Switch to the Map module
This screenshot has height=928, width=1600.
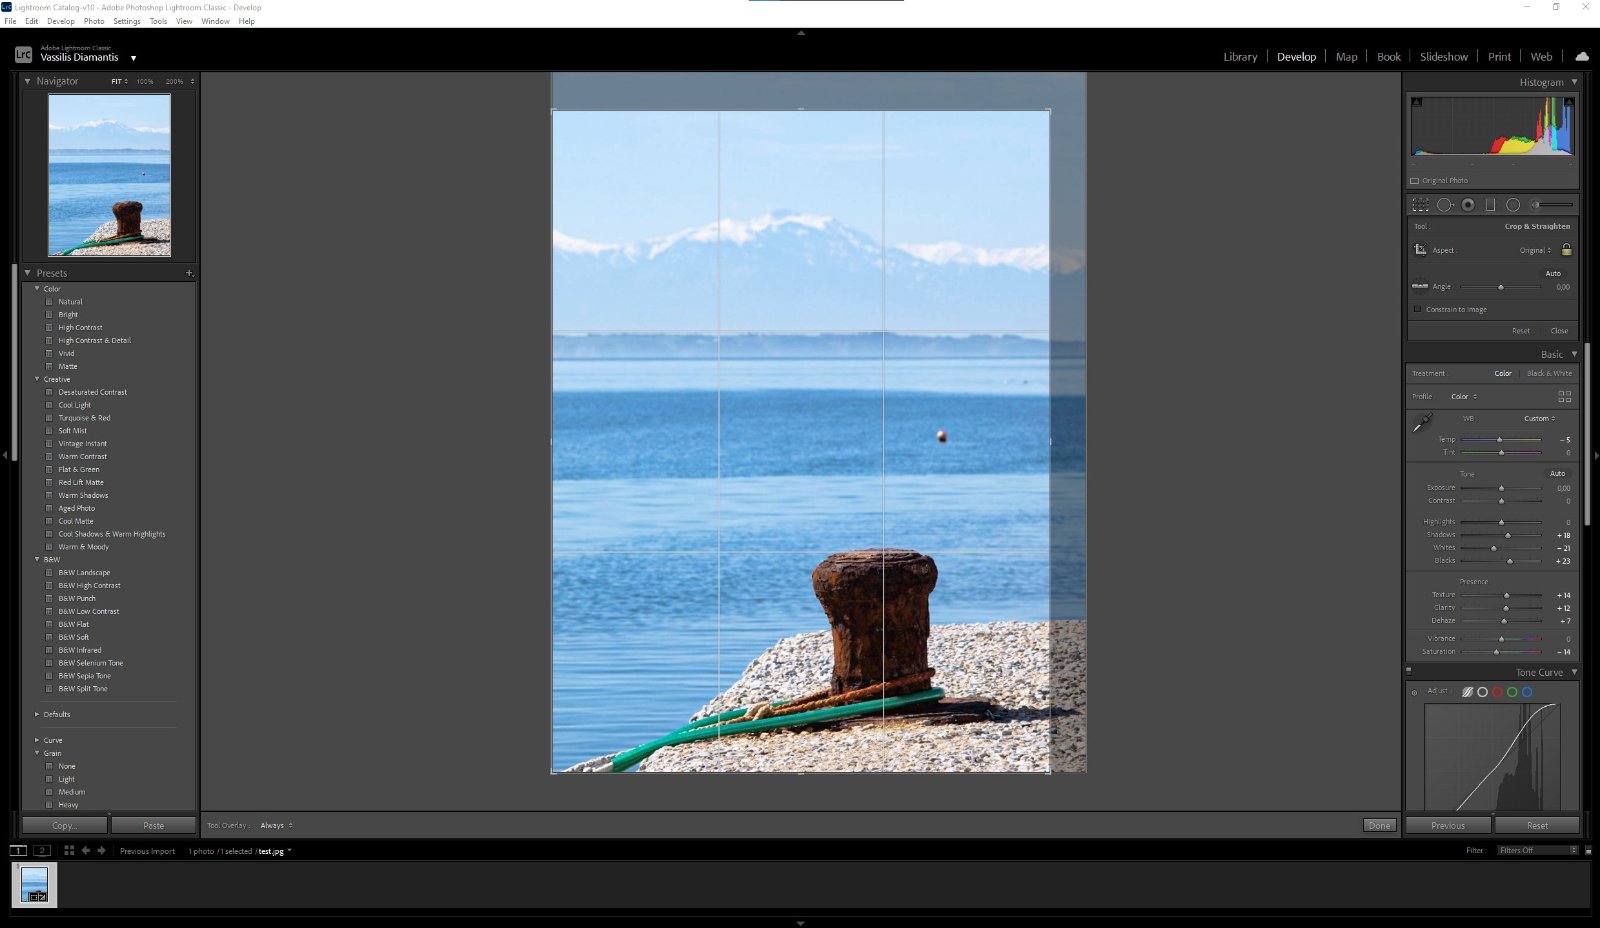1347,57
